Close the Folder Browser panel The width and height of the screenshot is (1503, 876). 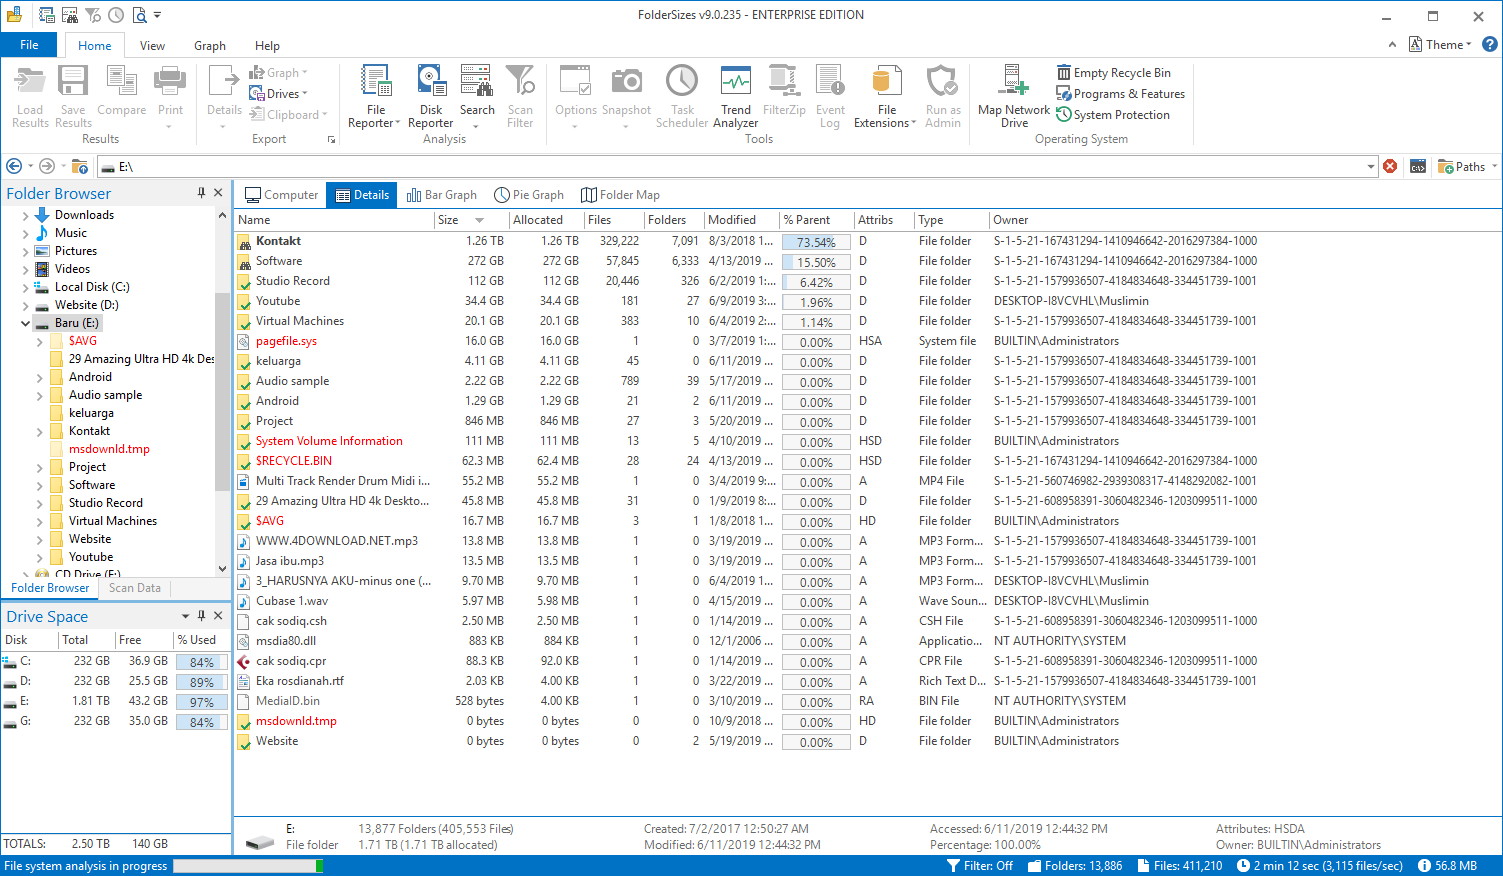tap(218, 193)
